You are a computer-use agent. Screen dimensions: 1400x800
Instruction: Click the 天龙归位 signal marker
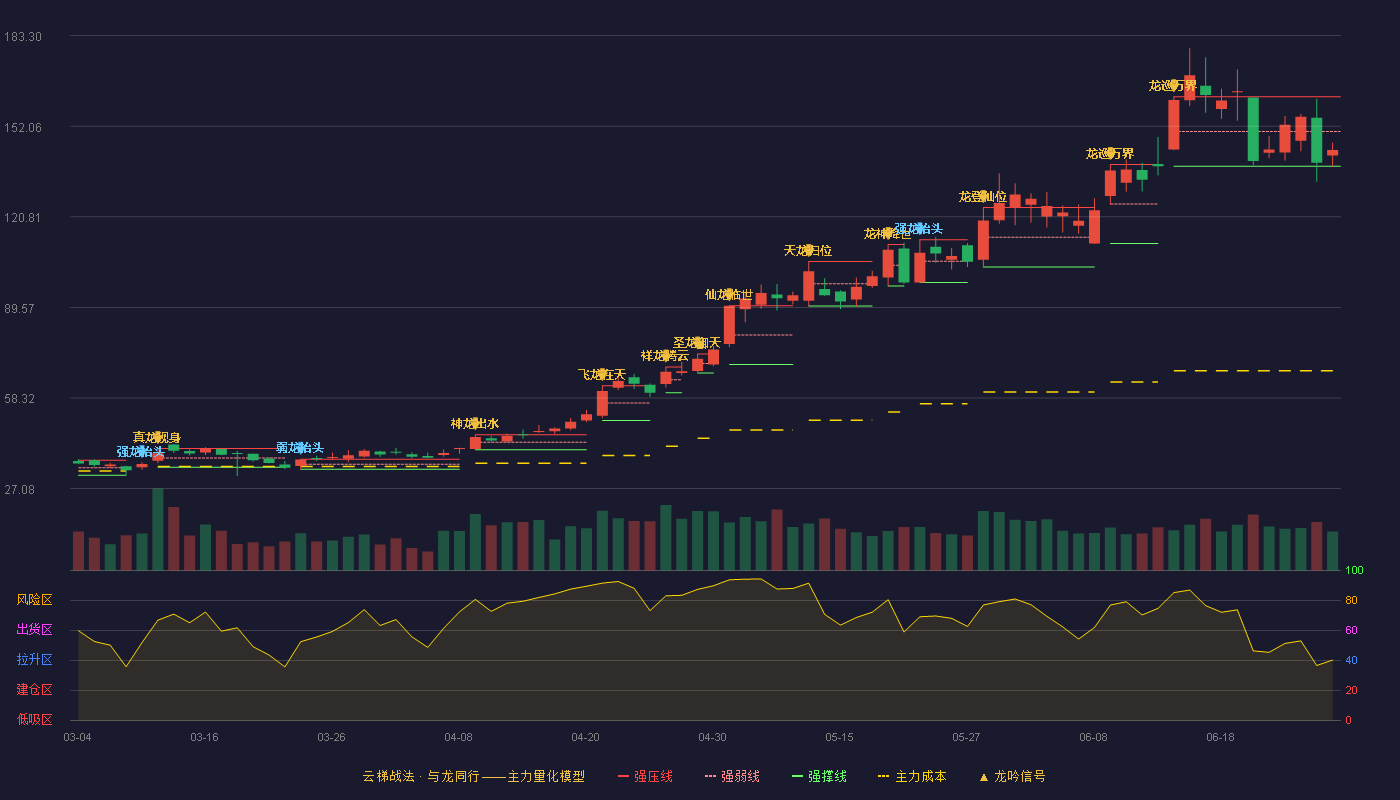(x=808, y=250)
